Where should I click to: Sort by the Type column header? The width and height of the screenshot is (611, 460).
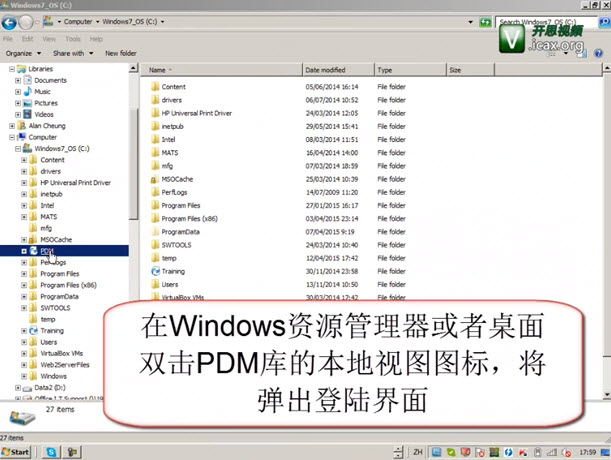(410, 70)
